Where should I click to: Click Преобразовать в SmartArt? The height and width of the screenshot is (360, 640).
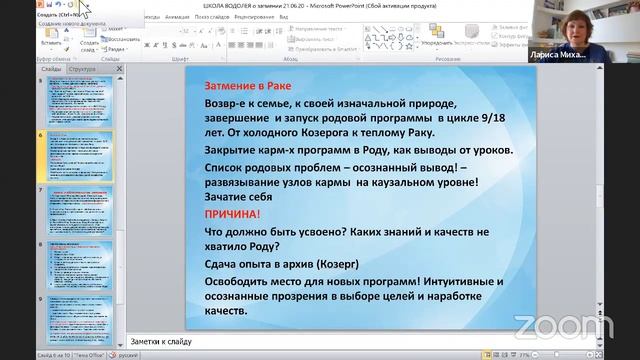(324, 49)
